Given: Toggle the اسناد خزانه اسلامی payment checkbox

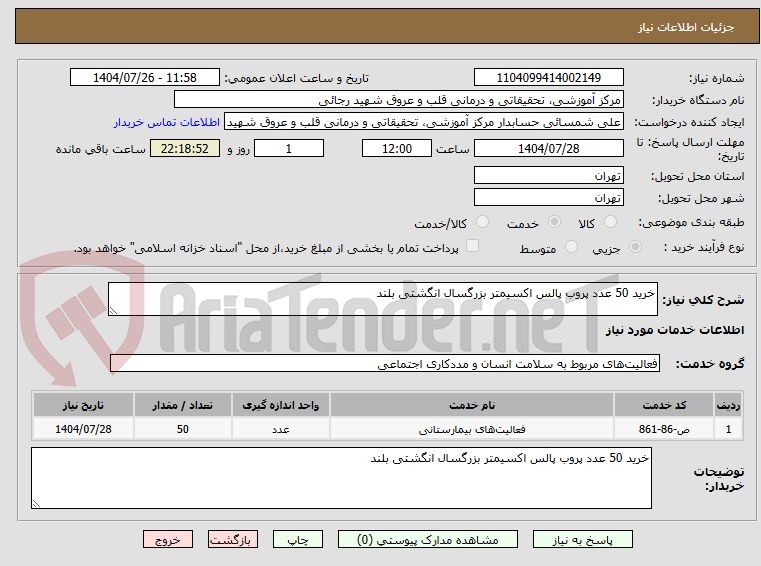Looking at the screenshot, I should pos(472,246).
